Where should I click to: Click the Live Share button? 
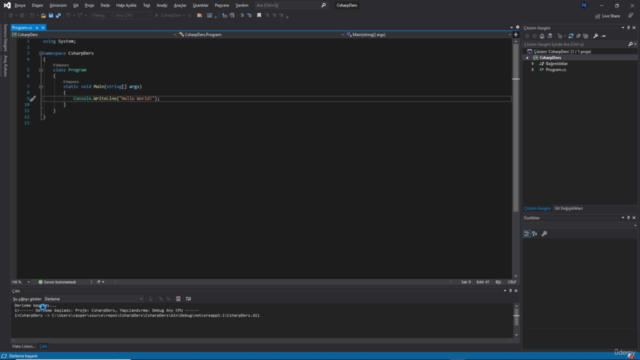[x=607, y=16]
